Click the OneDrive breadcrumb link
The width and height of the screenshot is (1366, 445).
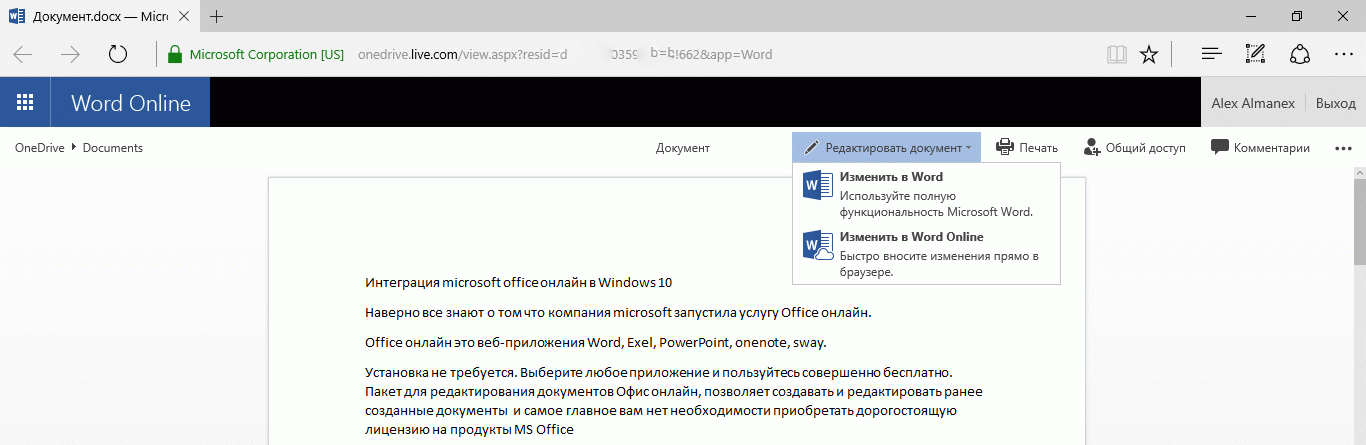pos(39,148)
